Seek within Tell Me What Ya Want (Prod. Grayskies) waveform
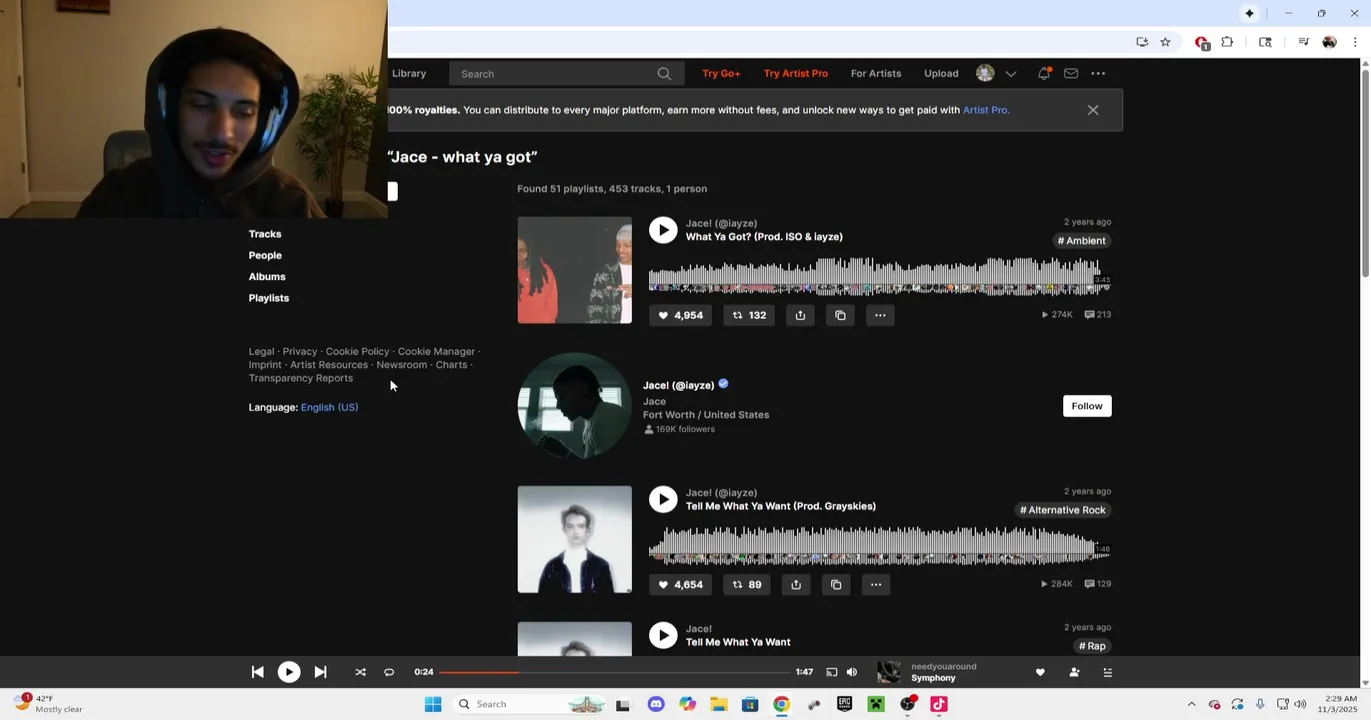1371x720 pixels. tap(878, 546)
